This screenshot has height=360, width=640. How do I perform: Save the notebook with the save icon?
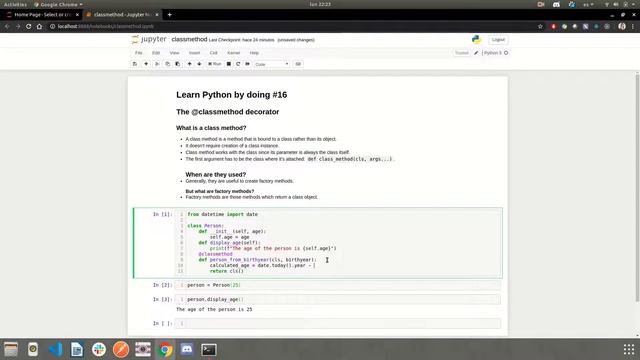point(135,64)
